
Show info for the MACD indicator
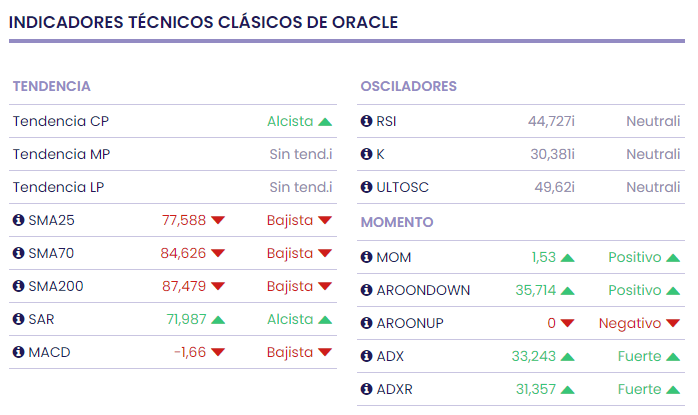click(18, 352)
